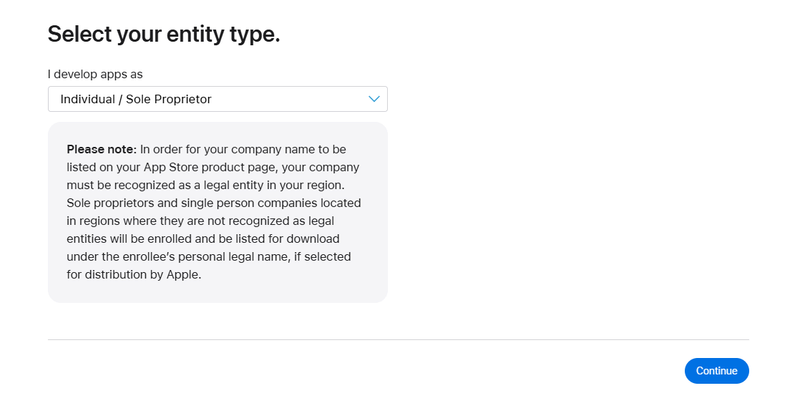Click the Continue button
Screen dimensions: 800x404
click(716, 371)
